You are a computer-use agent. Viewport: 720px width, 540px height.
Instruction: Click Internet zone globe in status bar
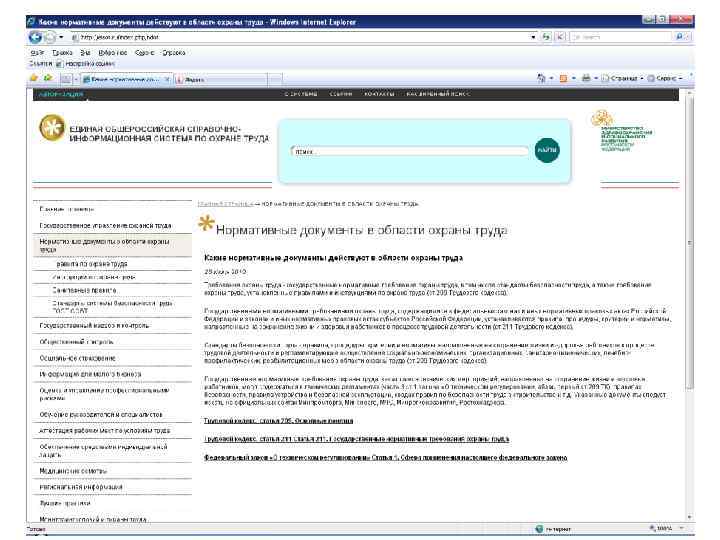(539, 529)
